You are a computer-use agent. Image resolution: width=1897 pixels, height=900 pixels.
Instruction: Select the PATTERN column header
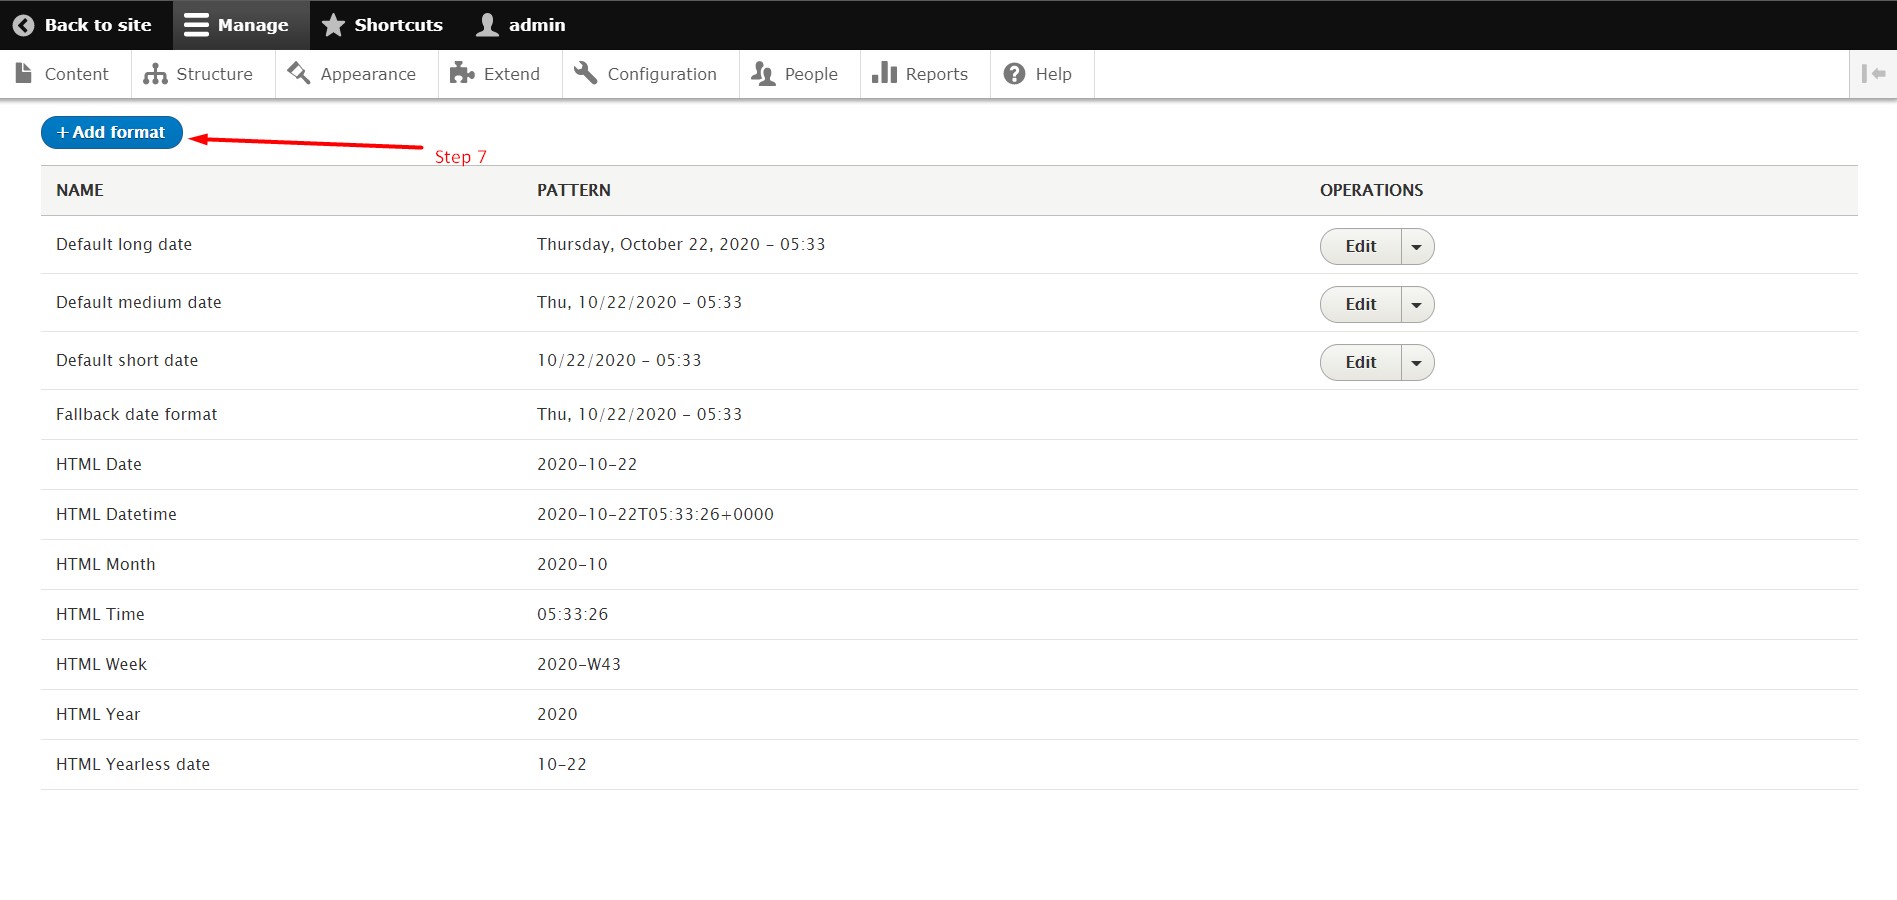[x=574, y=190]
